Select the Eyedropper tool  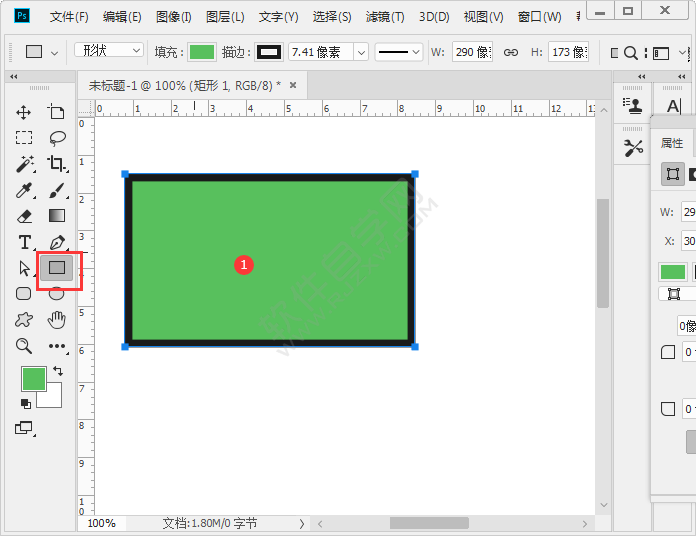click(x=24, y=190)
